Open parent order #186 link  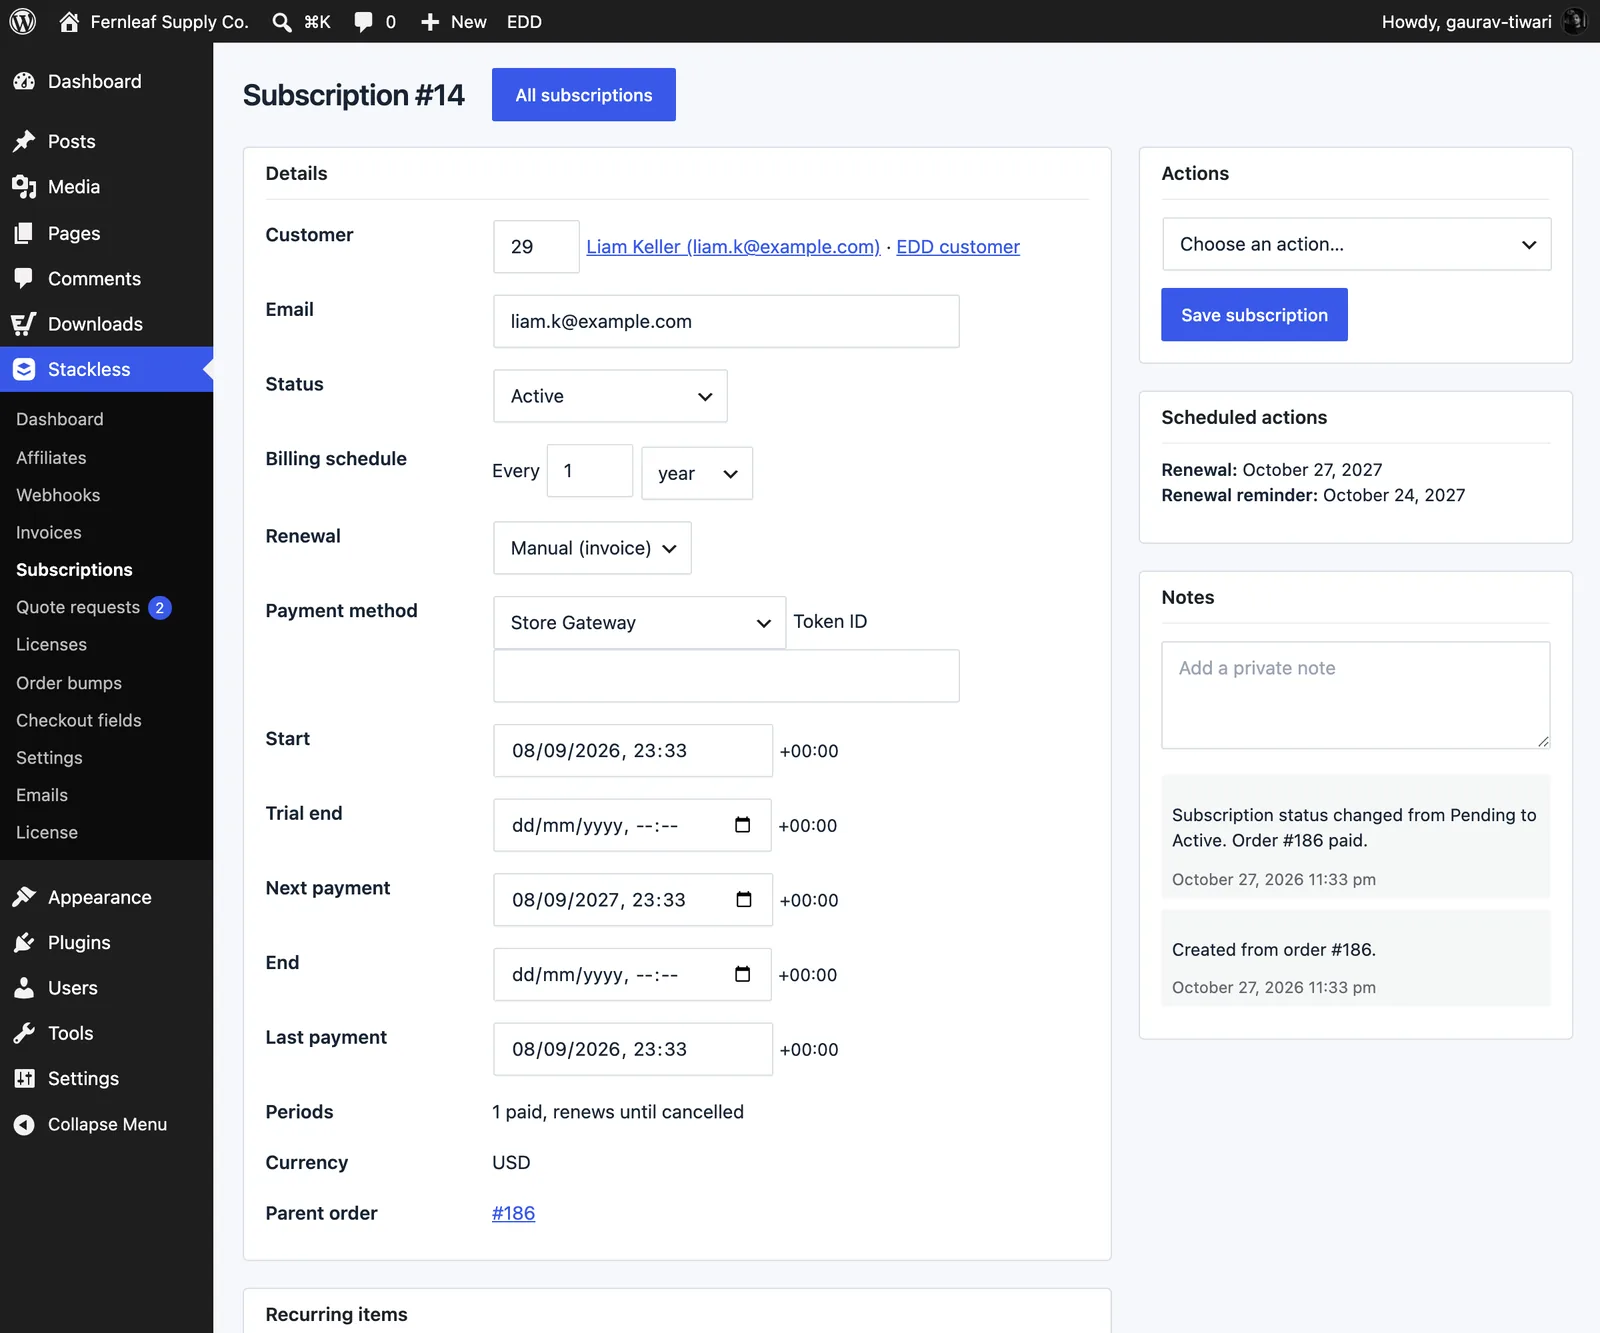pos(513,1213)
